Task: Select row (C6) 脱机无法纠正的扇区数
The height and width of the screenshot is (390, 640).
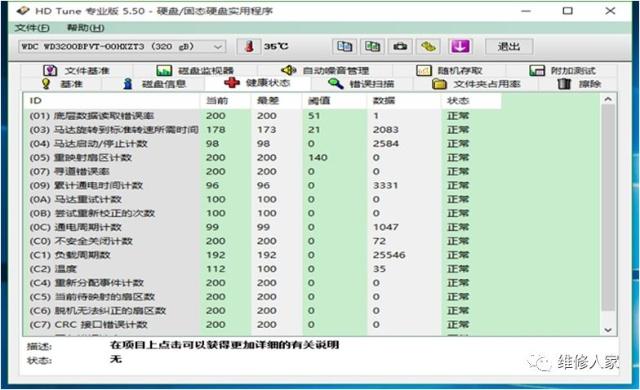Action: click(312, 311)
